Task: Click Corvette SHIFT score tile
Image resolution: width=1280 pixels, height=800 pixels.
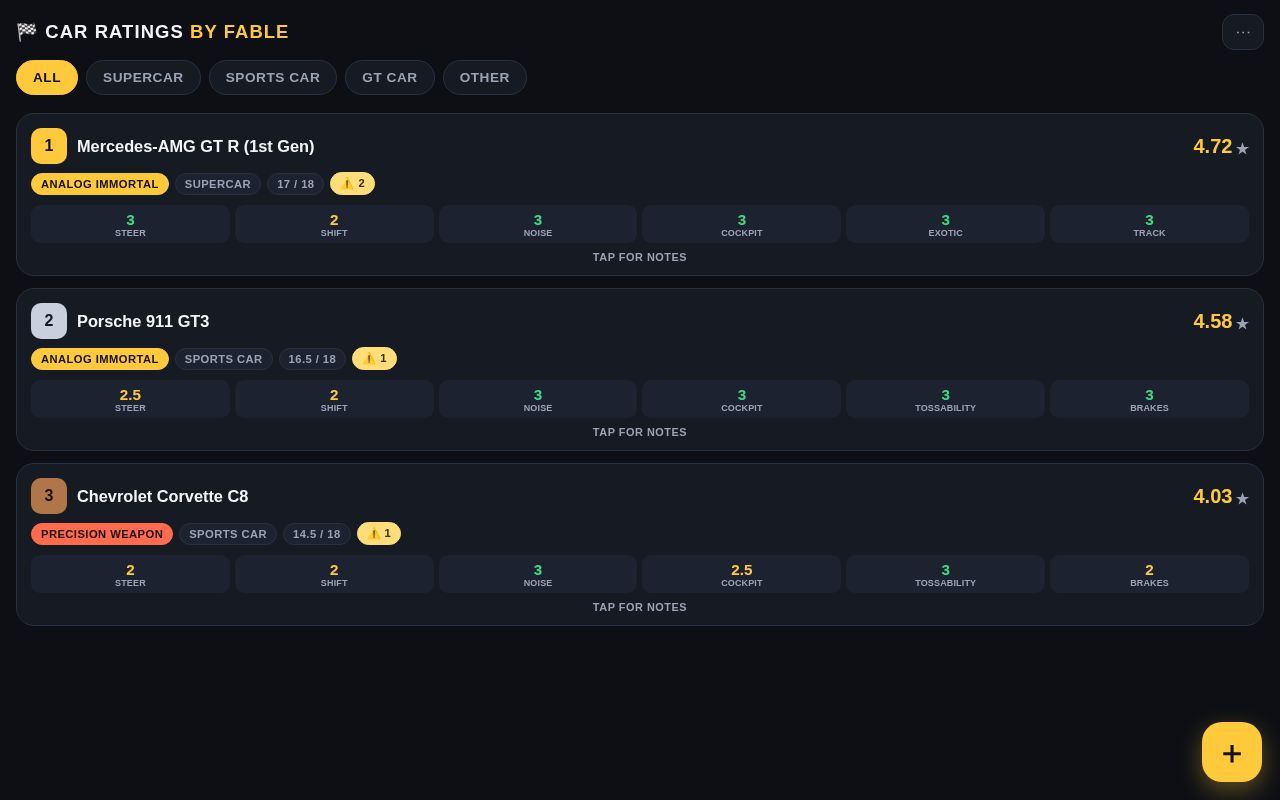Action: click(x=334, y=574)
